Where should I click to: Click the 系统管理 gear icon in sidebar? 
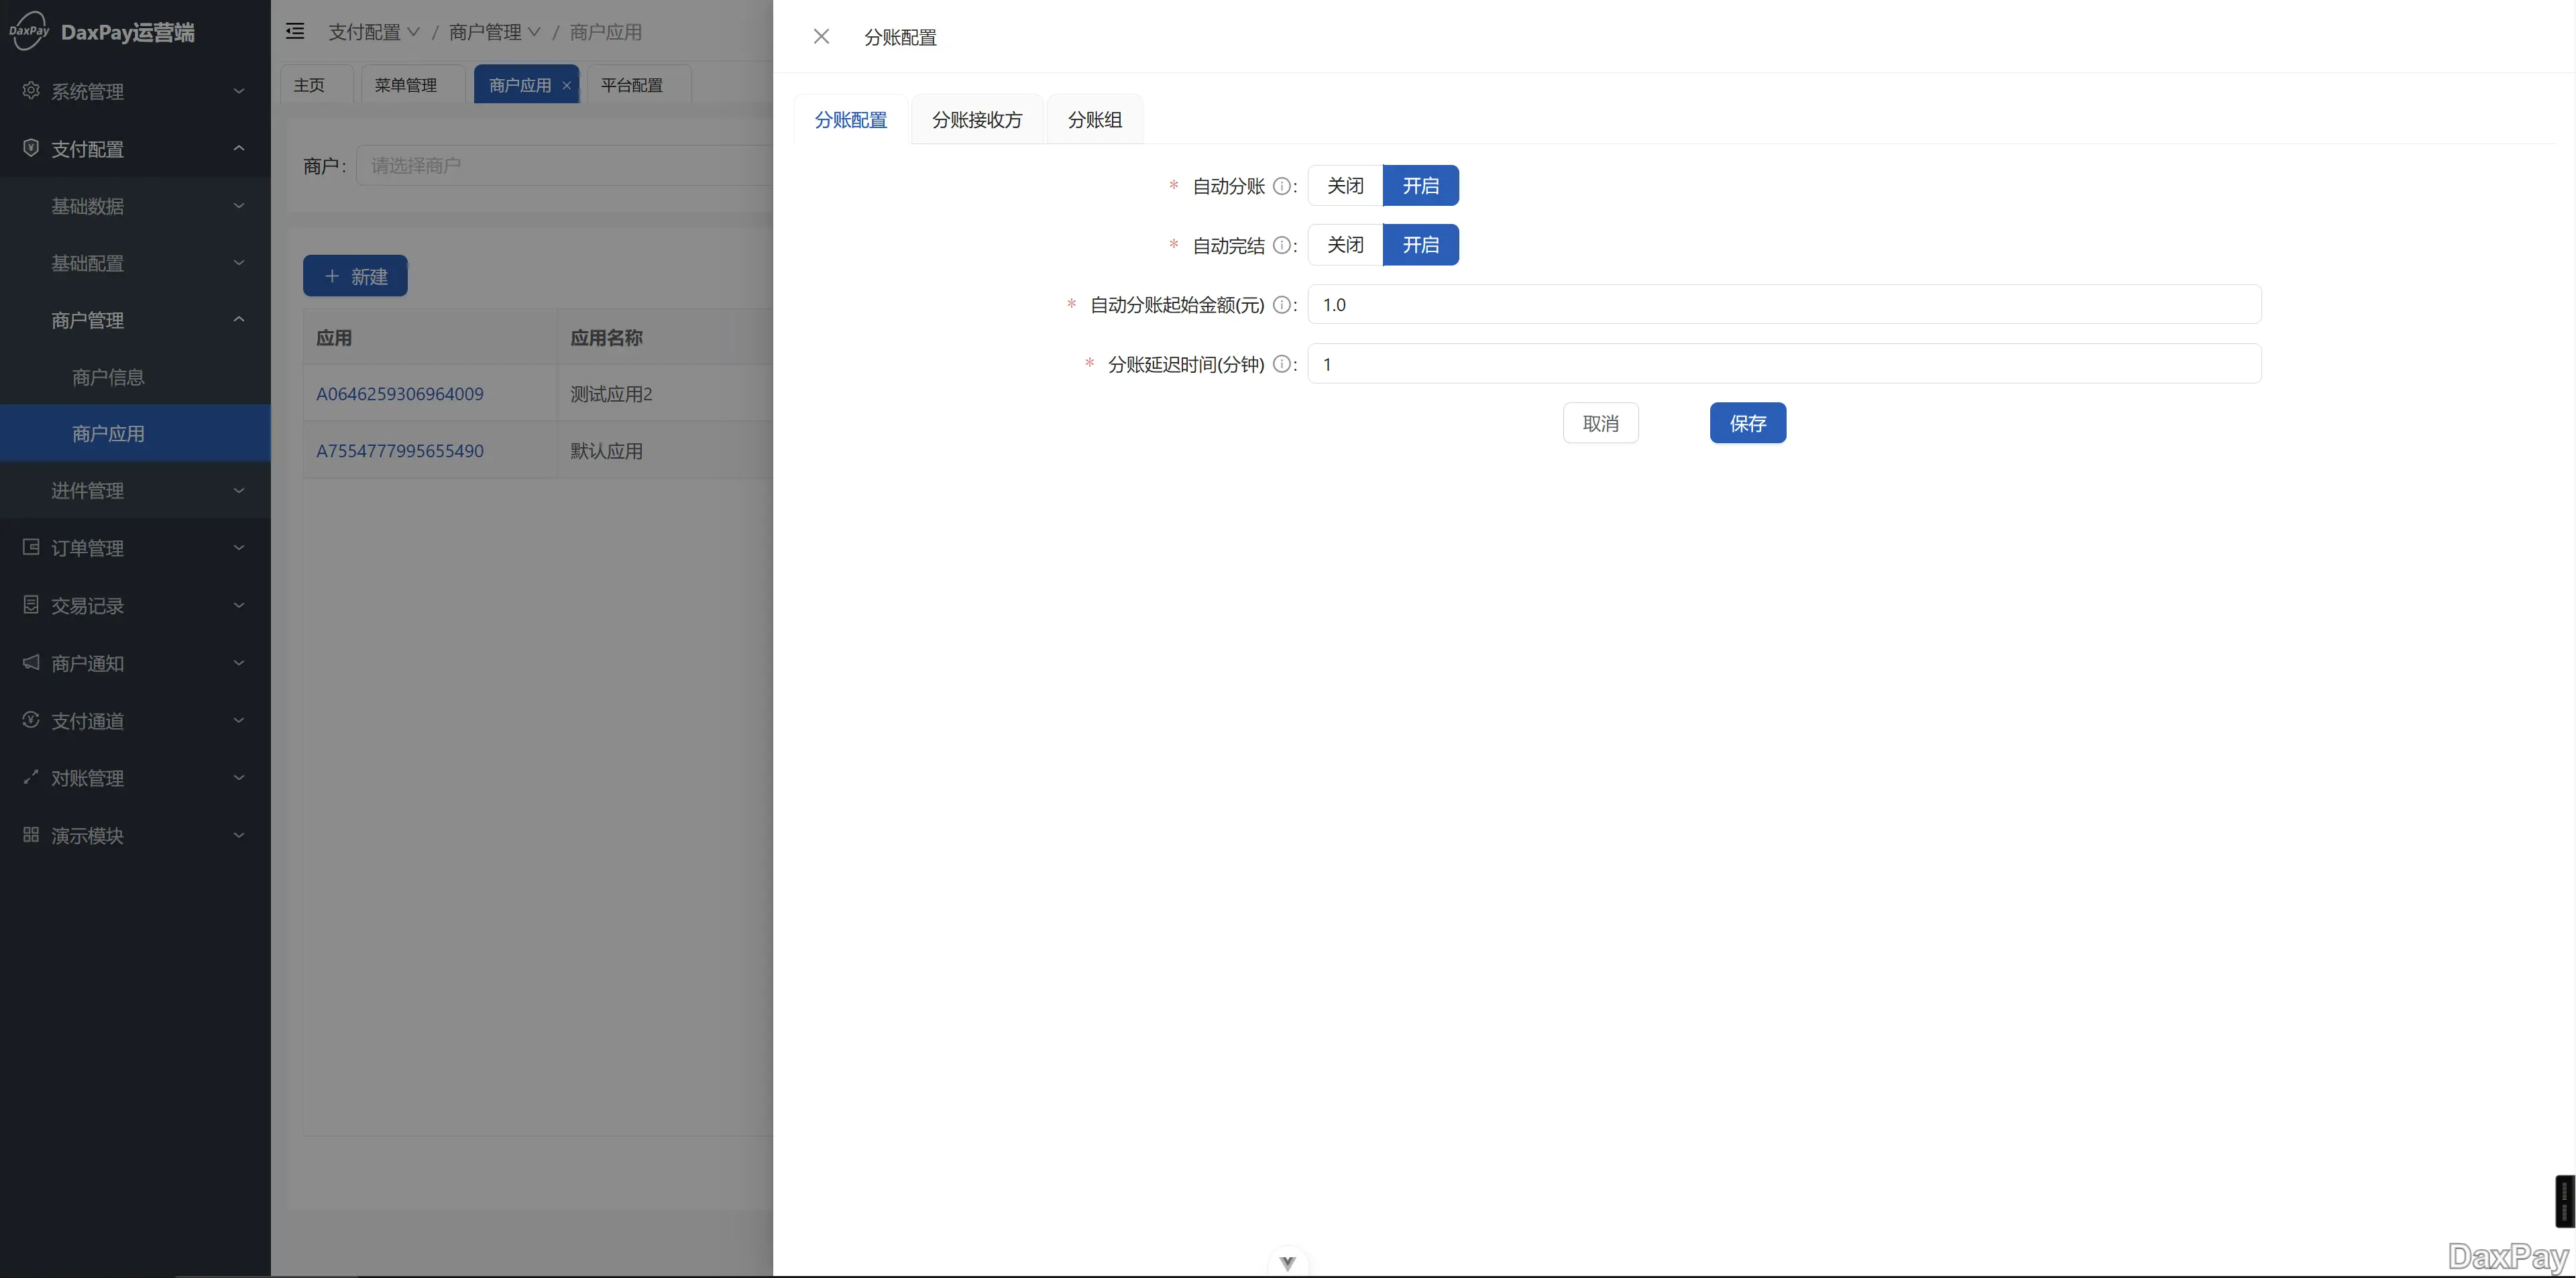[31, 91]
